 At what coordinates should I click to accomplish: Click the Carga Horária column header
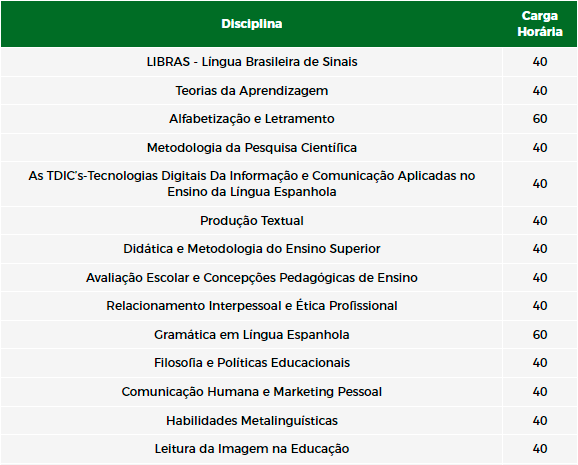tap(540, 24)
